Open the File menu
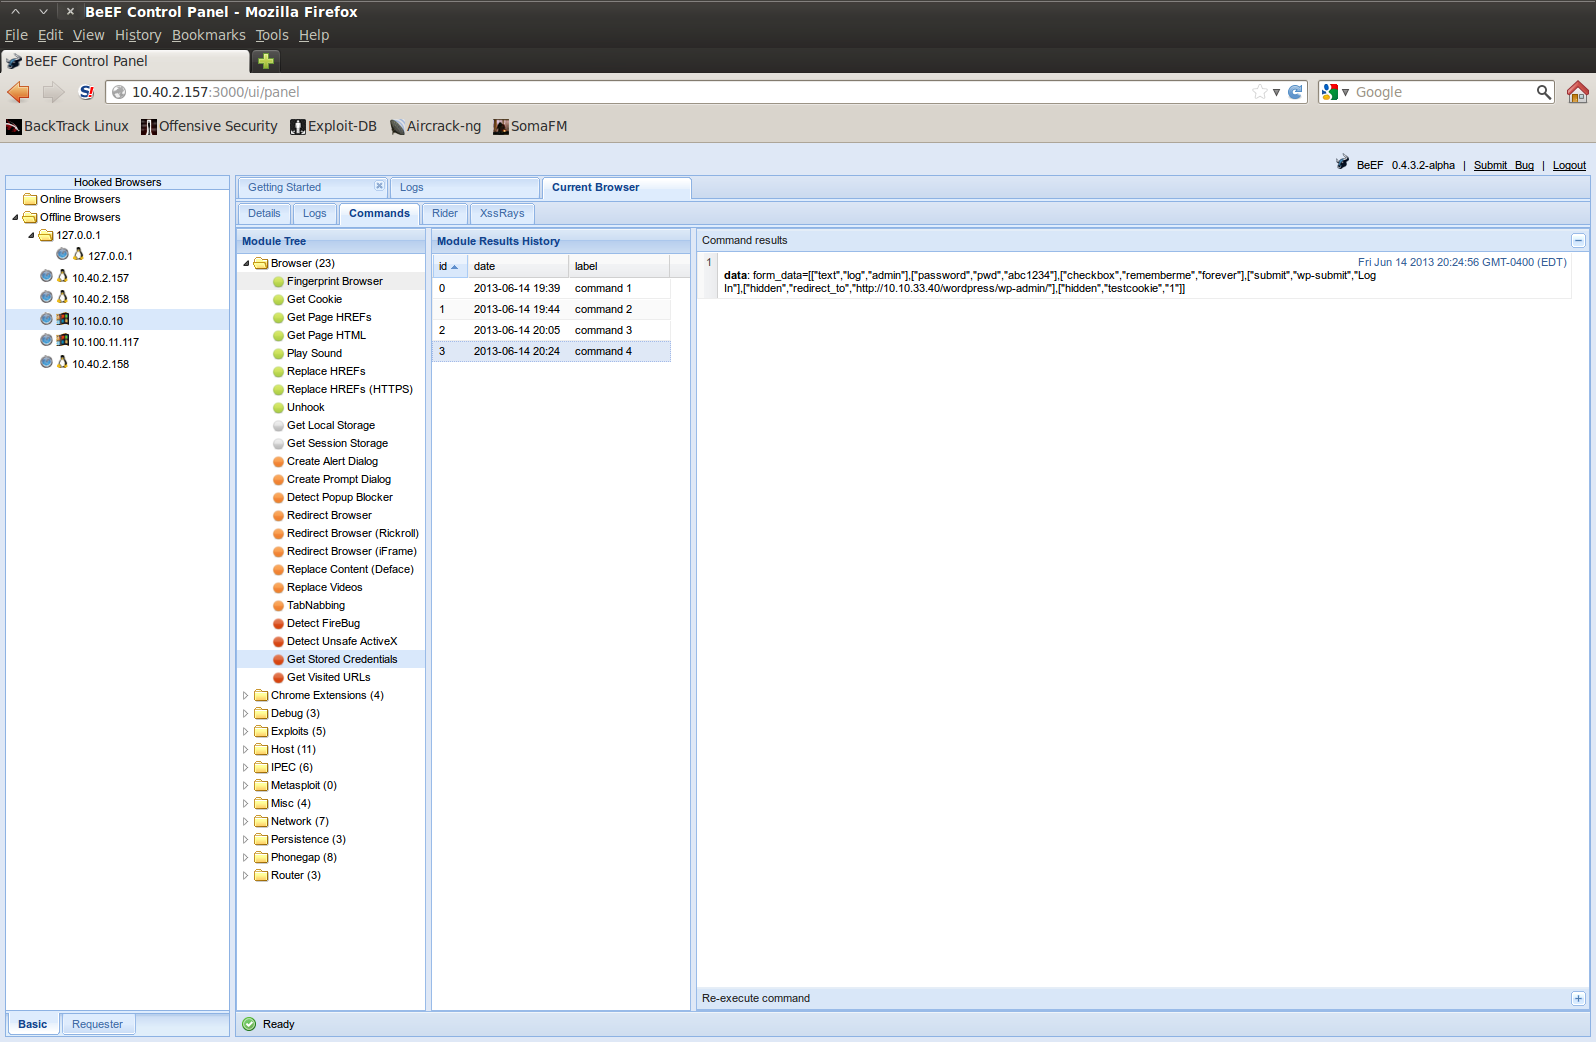1596x1042 pixels. [x=16, y=35]
